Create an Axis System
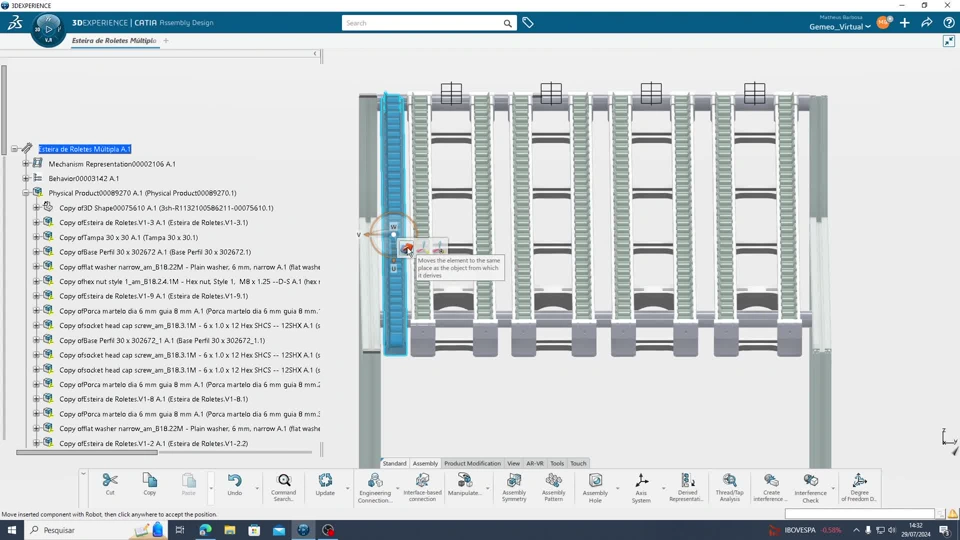Image resolution: width=960 pixels, height=540 pixels. coord(641,488)
